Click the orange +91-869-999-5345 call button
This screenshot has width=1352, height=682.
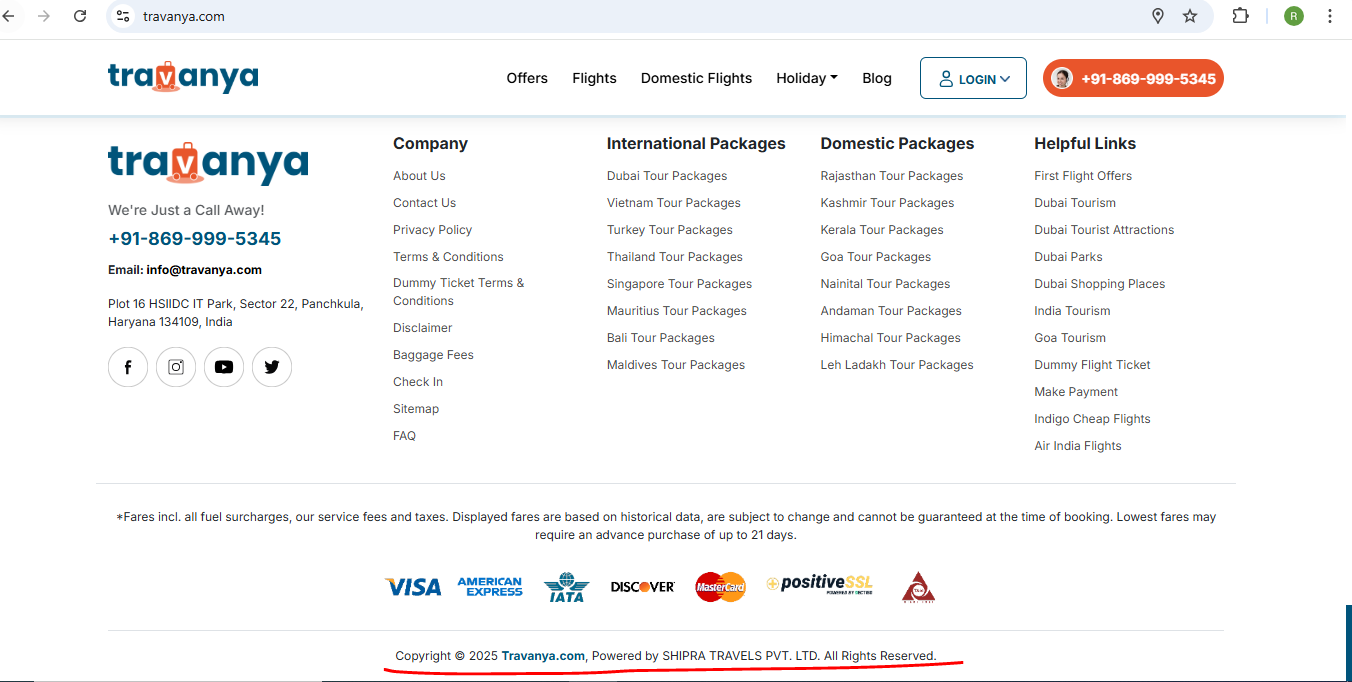(x=1133, y=79)
